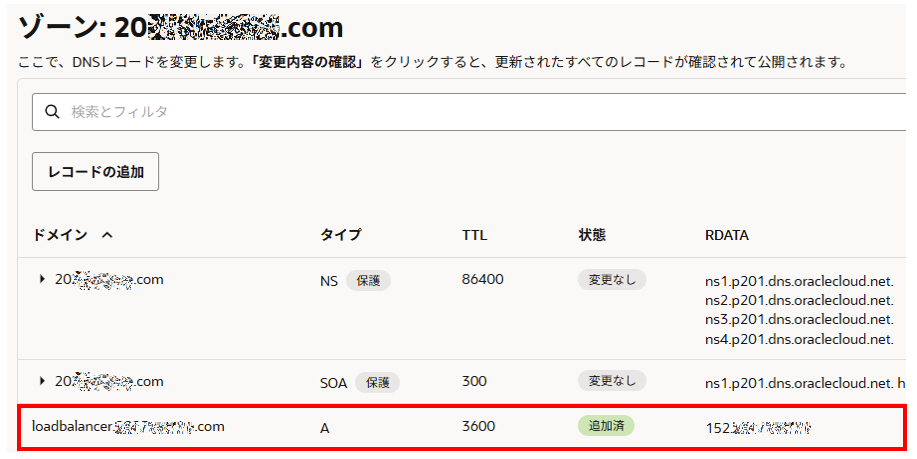The height and width of the screenshot is (459, 917).
Task: Toggle the sort arrow beside ドメイン header
Action: pos(107,235)
